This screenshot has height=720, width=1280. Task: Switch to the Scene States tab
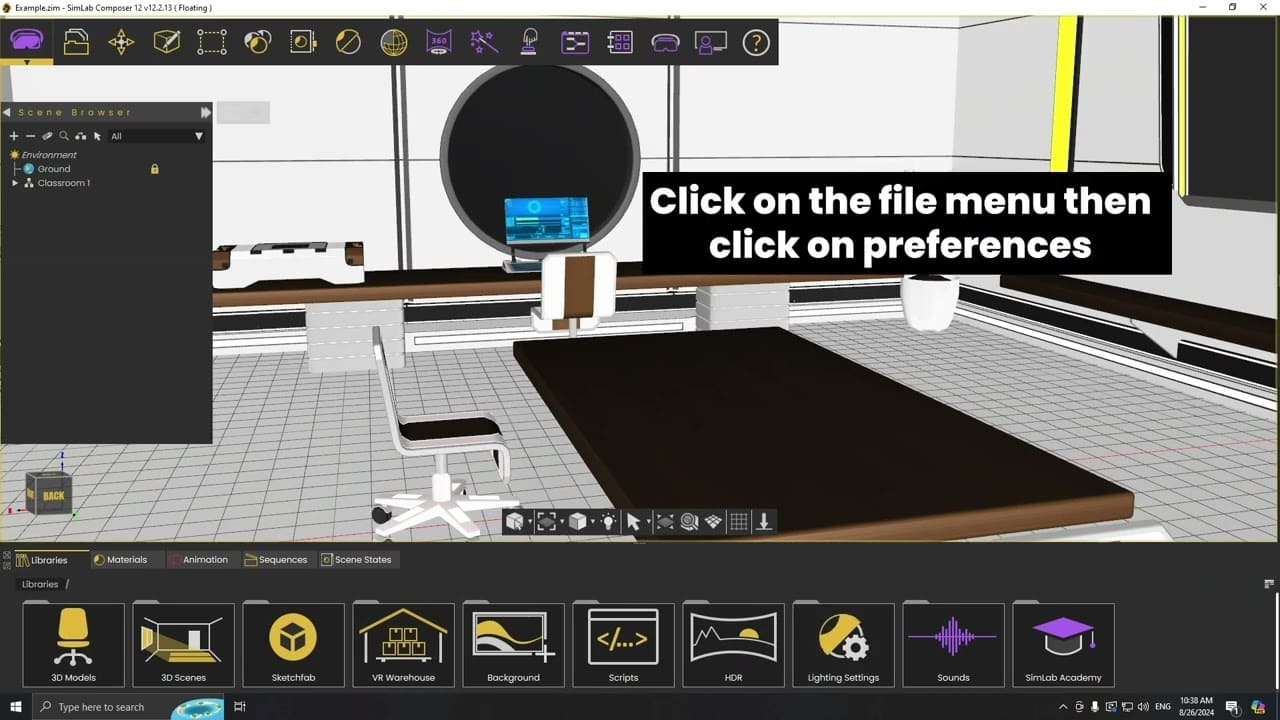coord(357,560)
